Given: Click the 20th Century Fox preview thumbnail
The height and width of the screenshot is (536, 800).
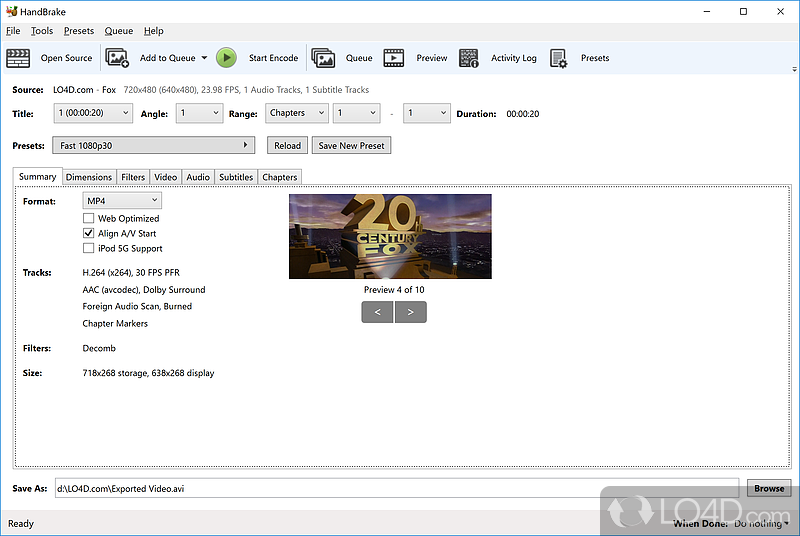Looking at the screenshot, I should coord(390,236).
